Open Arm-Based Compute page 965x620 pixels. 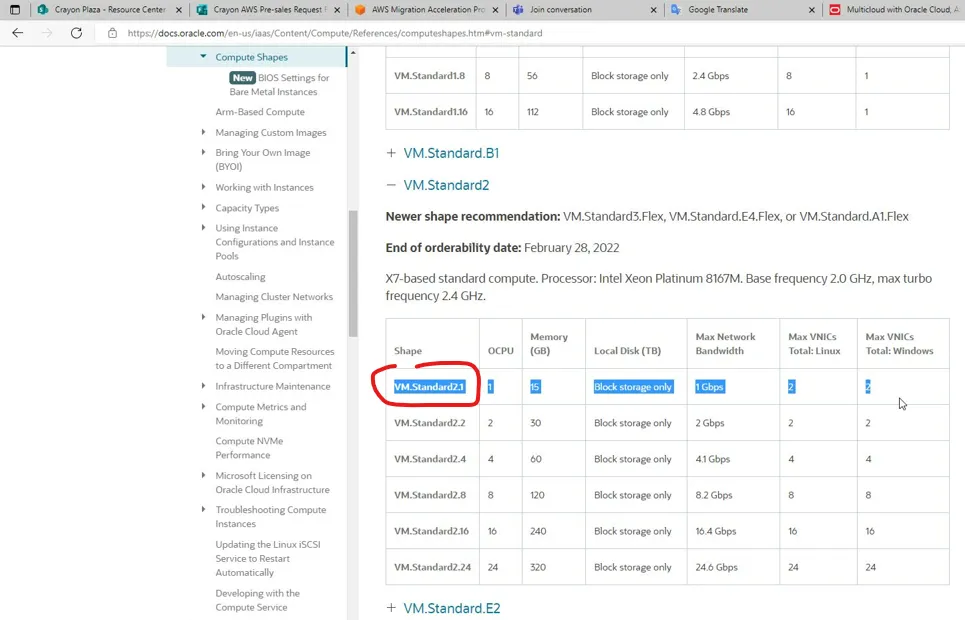point(260,111)
